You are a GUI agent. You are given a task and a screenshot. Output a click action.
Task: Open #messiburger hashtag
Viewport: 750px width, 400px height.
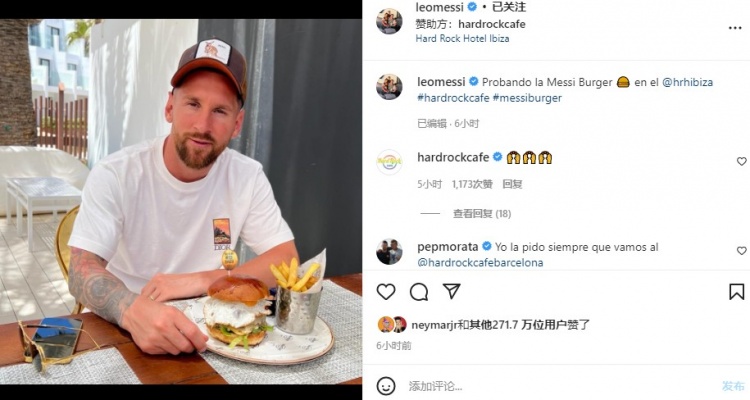(x=527, y=98)
